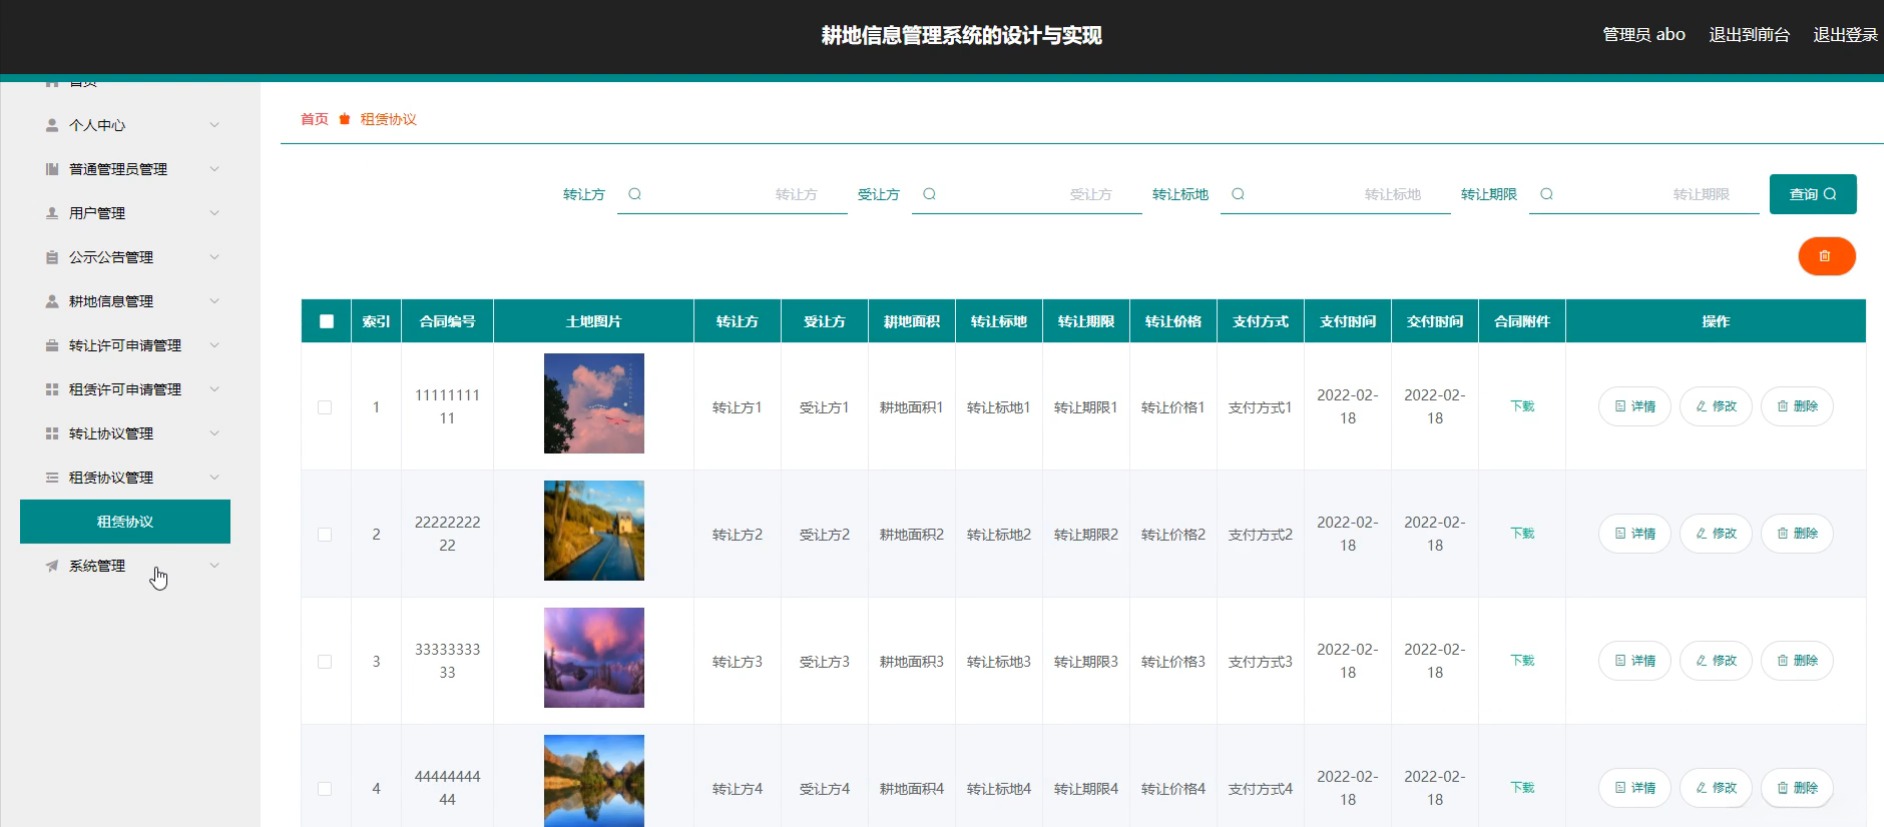Screen dimensions: 1884x827
Task: Open the 个人中心 sidebar menu
Action: click(125, 125)
